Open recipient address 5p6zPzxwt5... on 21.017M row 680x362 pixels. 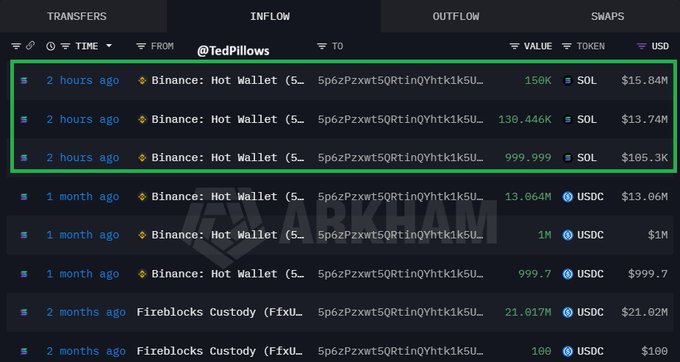(400, 312)
